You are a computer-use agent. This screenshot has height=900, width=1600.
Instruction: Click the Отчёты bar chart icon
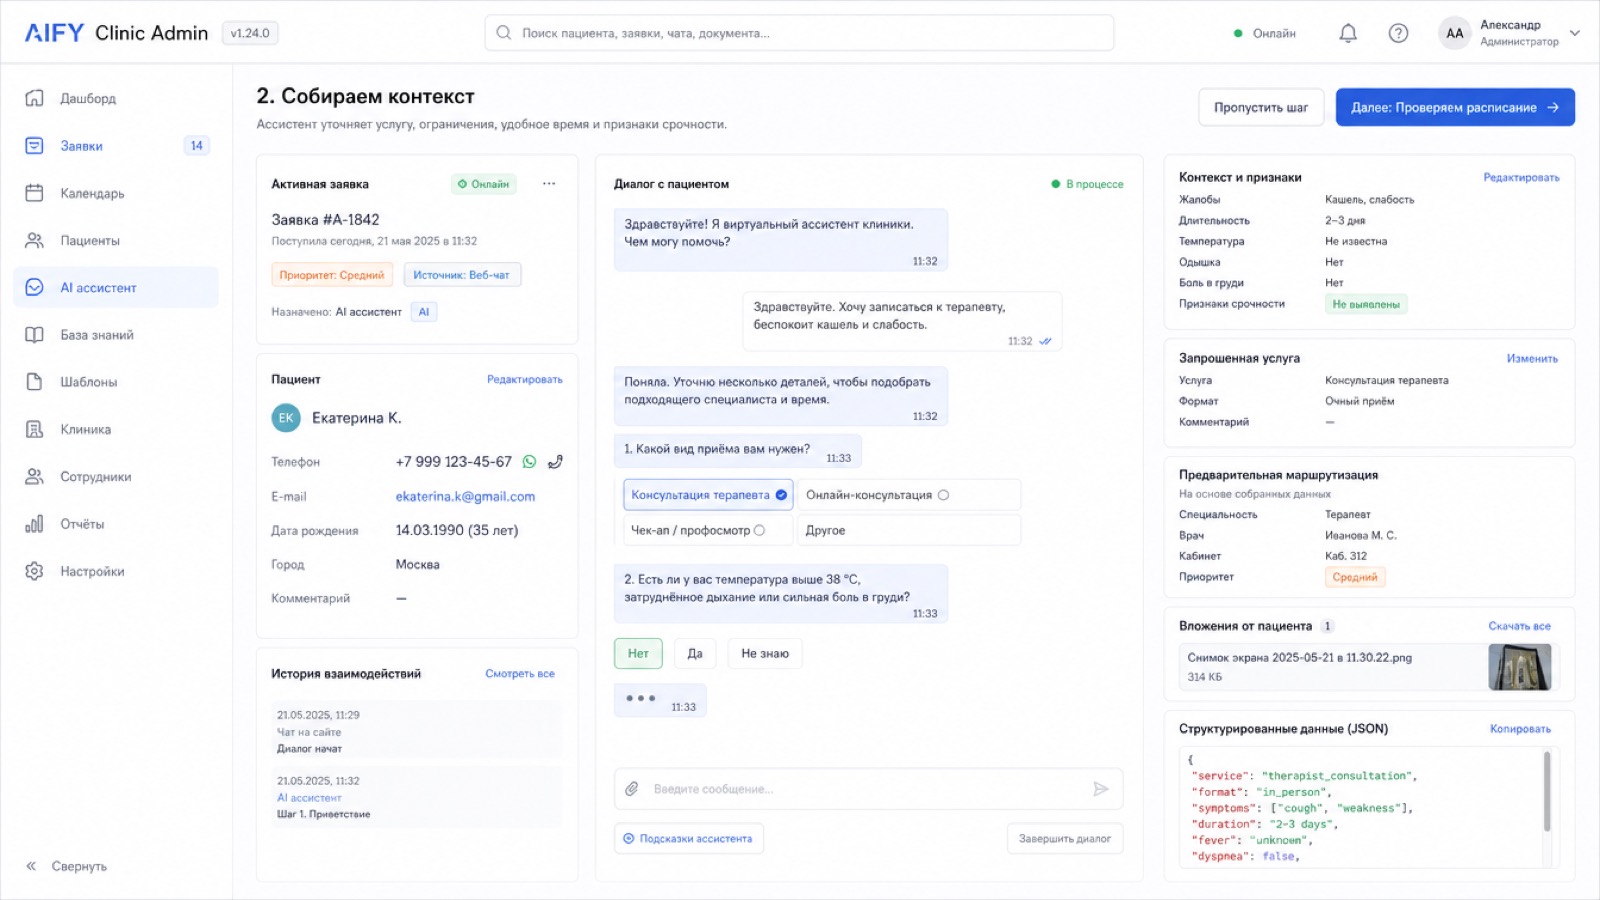coord(34,524)
